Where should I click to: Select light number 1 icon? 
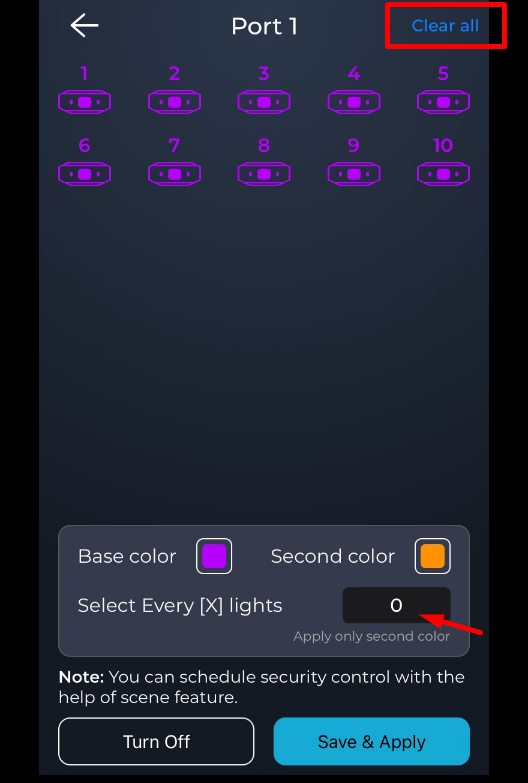point(84,102)
